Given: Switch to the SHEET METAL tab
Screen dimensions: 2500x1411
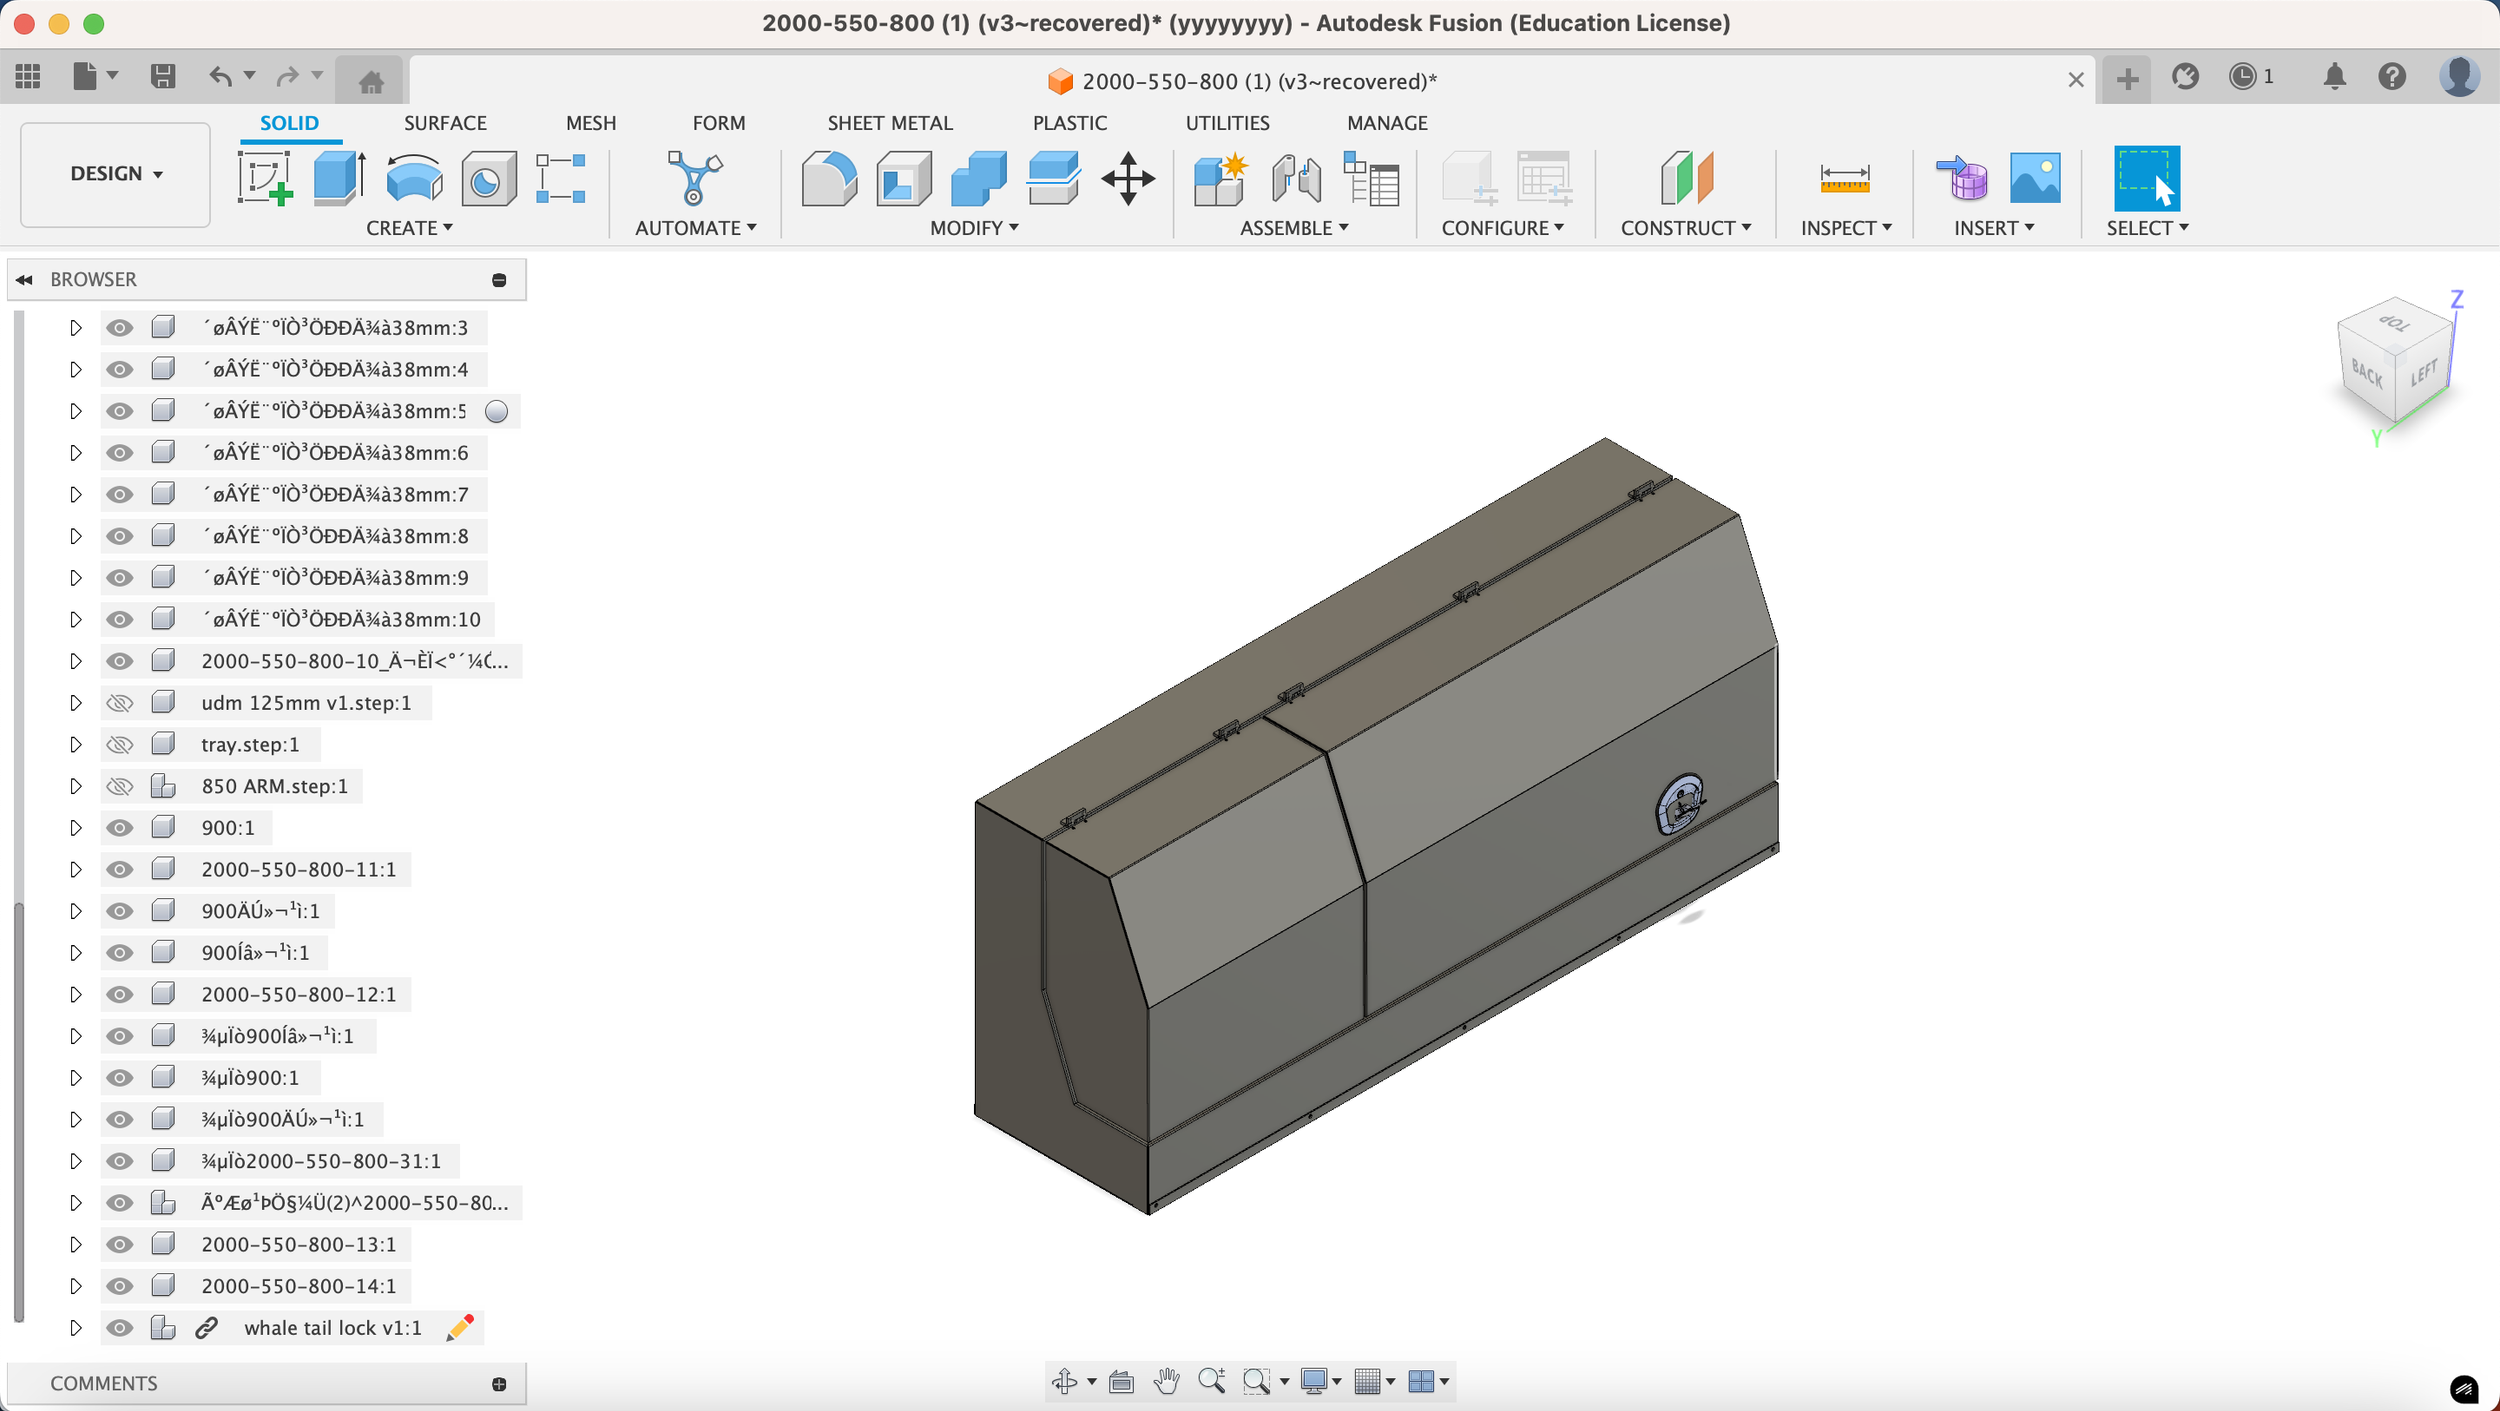Looking at the screenshot, I should [x=889, y=123].
